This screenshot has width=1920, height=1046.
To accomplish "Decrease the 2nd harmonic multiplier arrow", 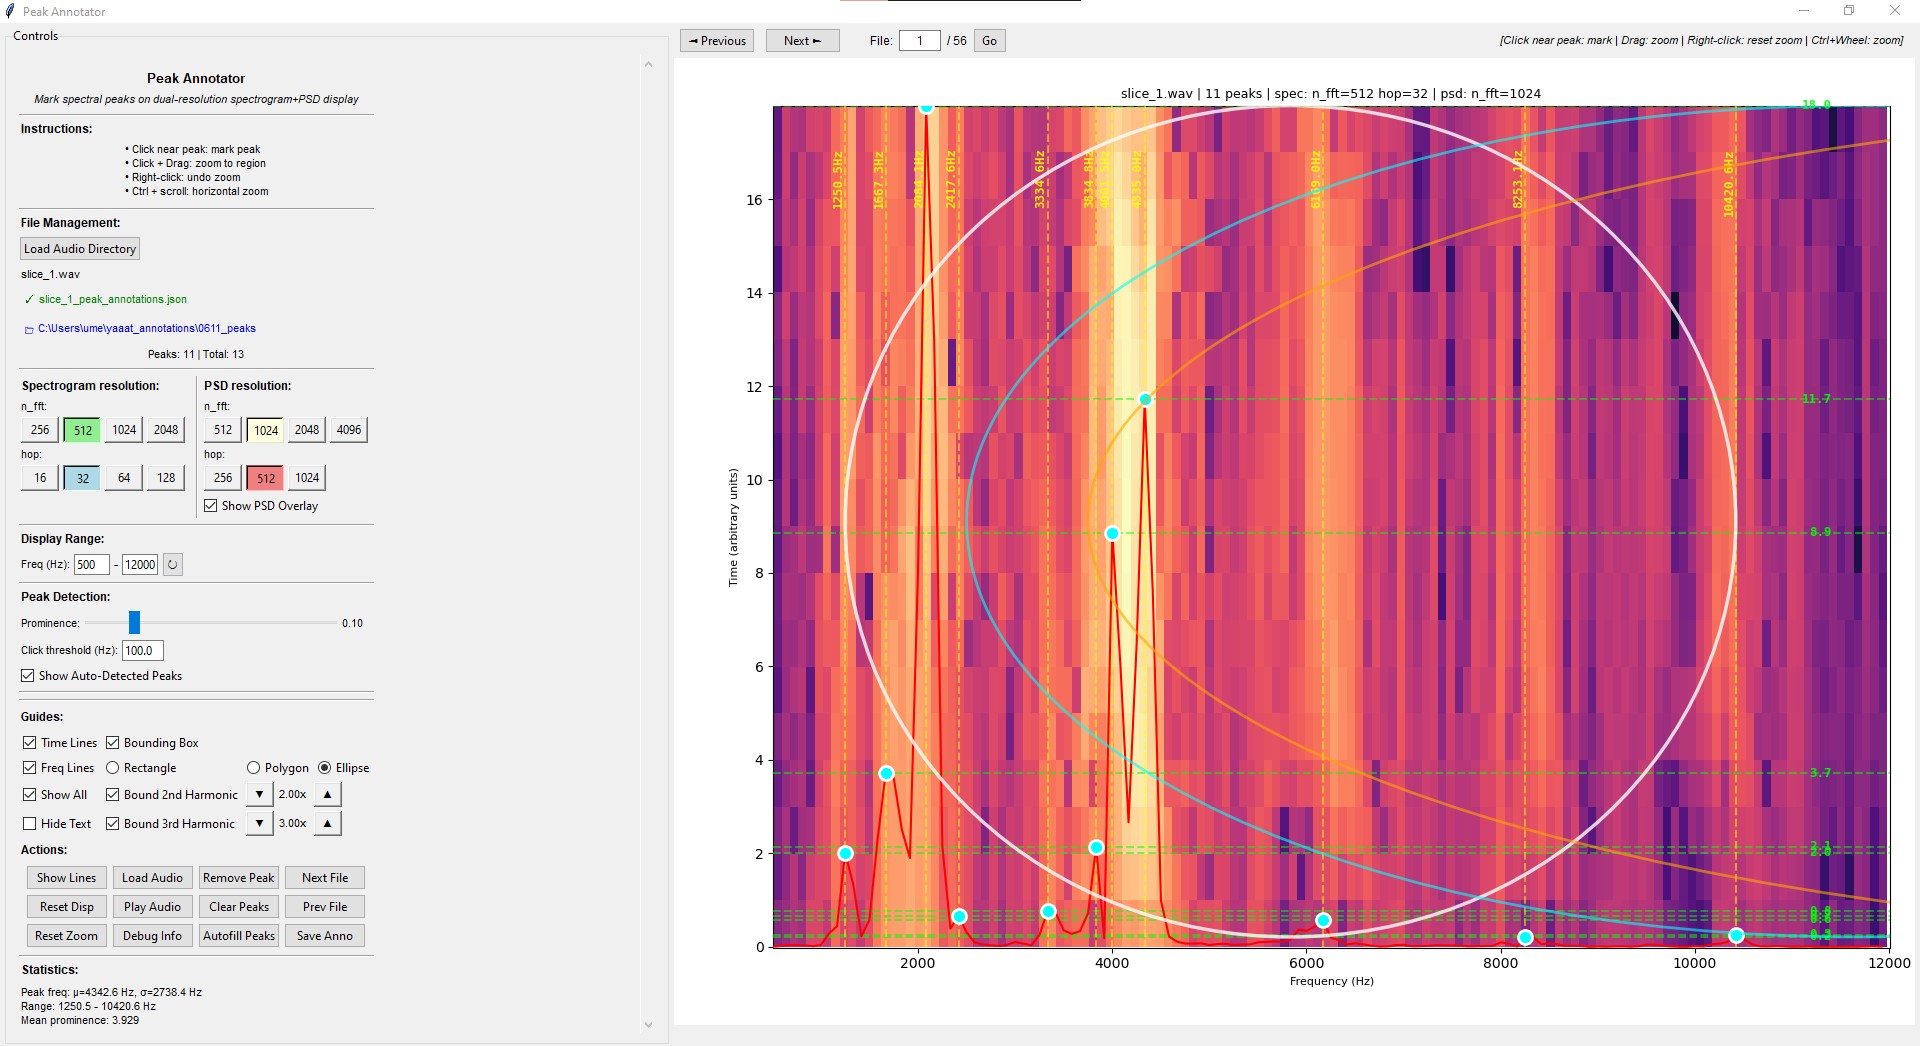I will pyautogui.click(x=259, y=795).
